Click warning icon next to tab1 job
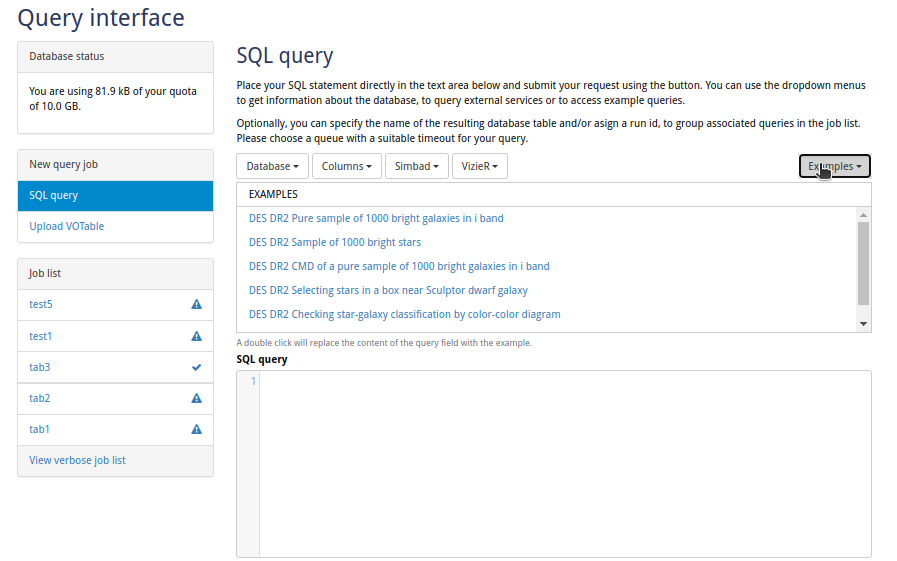 pyautogui.click(x=196, y=429)
